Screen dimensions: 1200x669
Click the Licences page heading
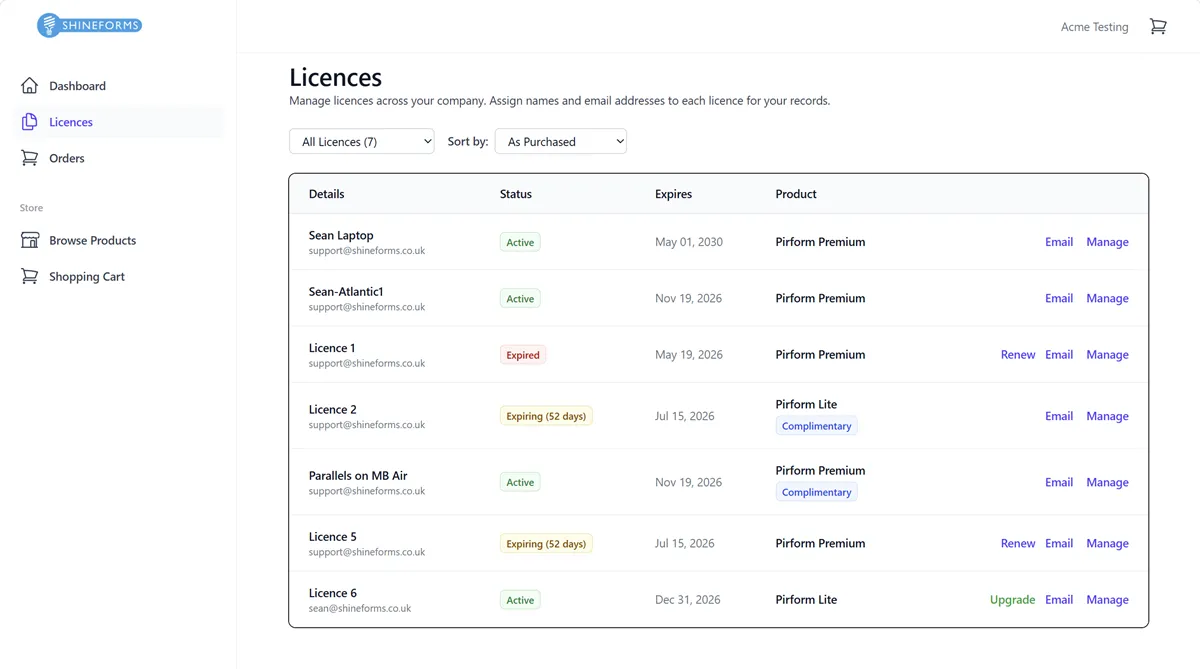[x=335, y=77]
